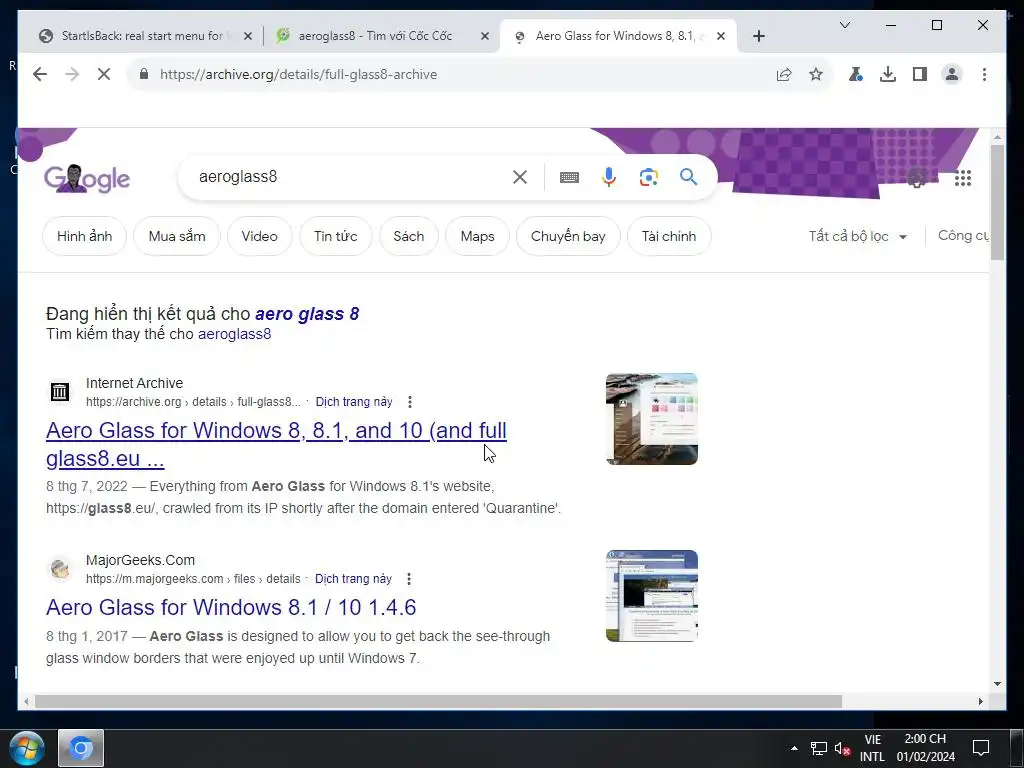The width and height of the screenshot is (1024, 768).
Task: Switch to StartIsBack tab
Action: click(142, 36)
